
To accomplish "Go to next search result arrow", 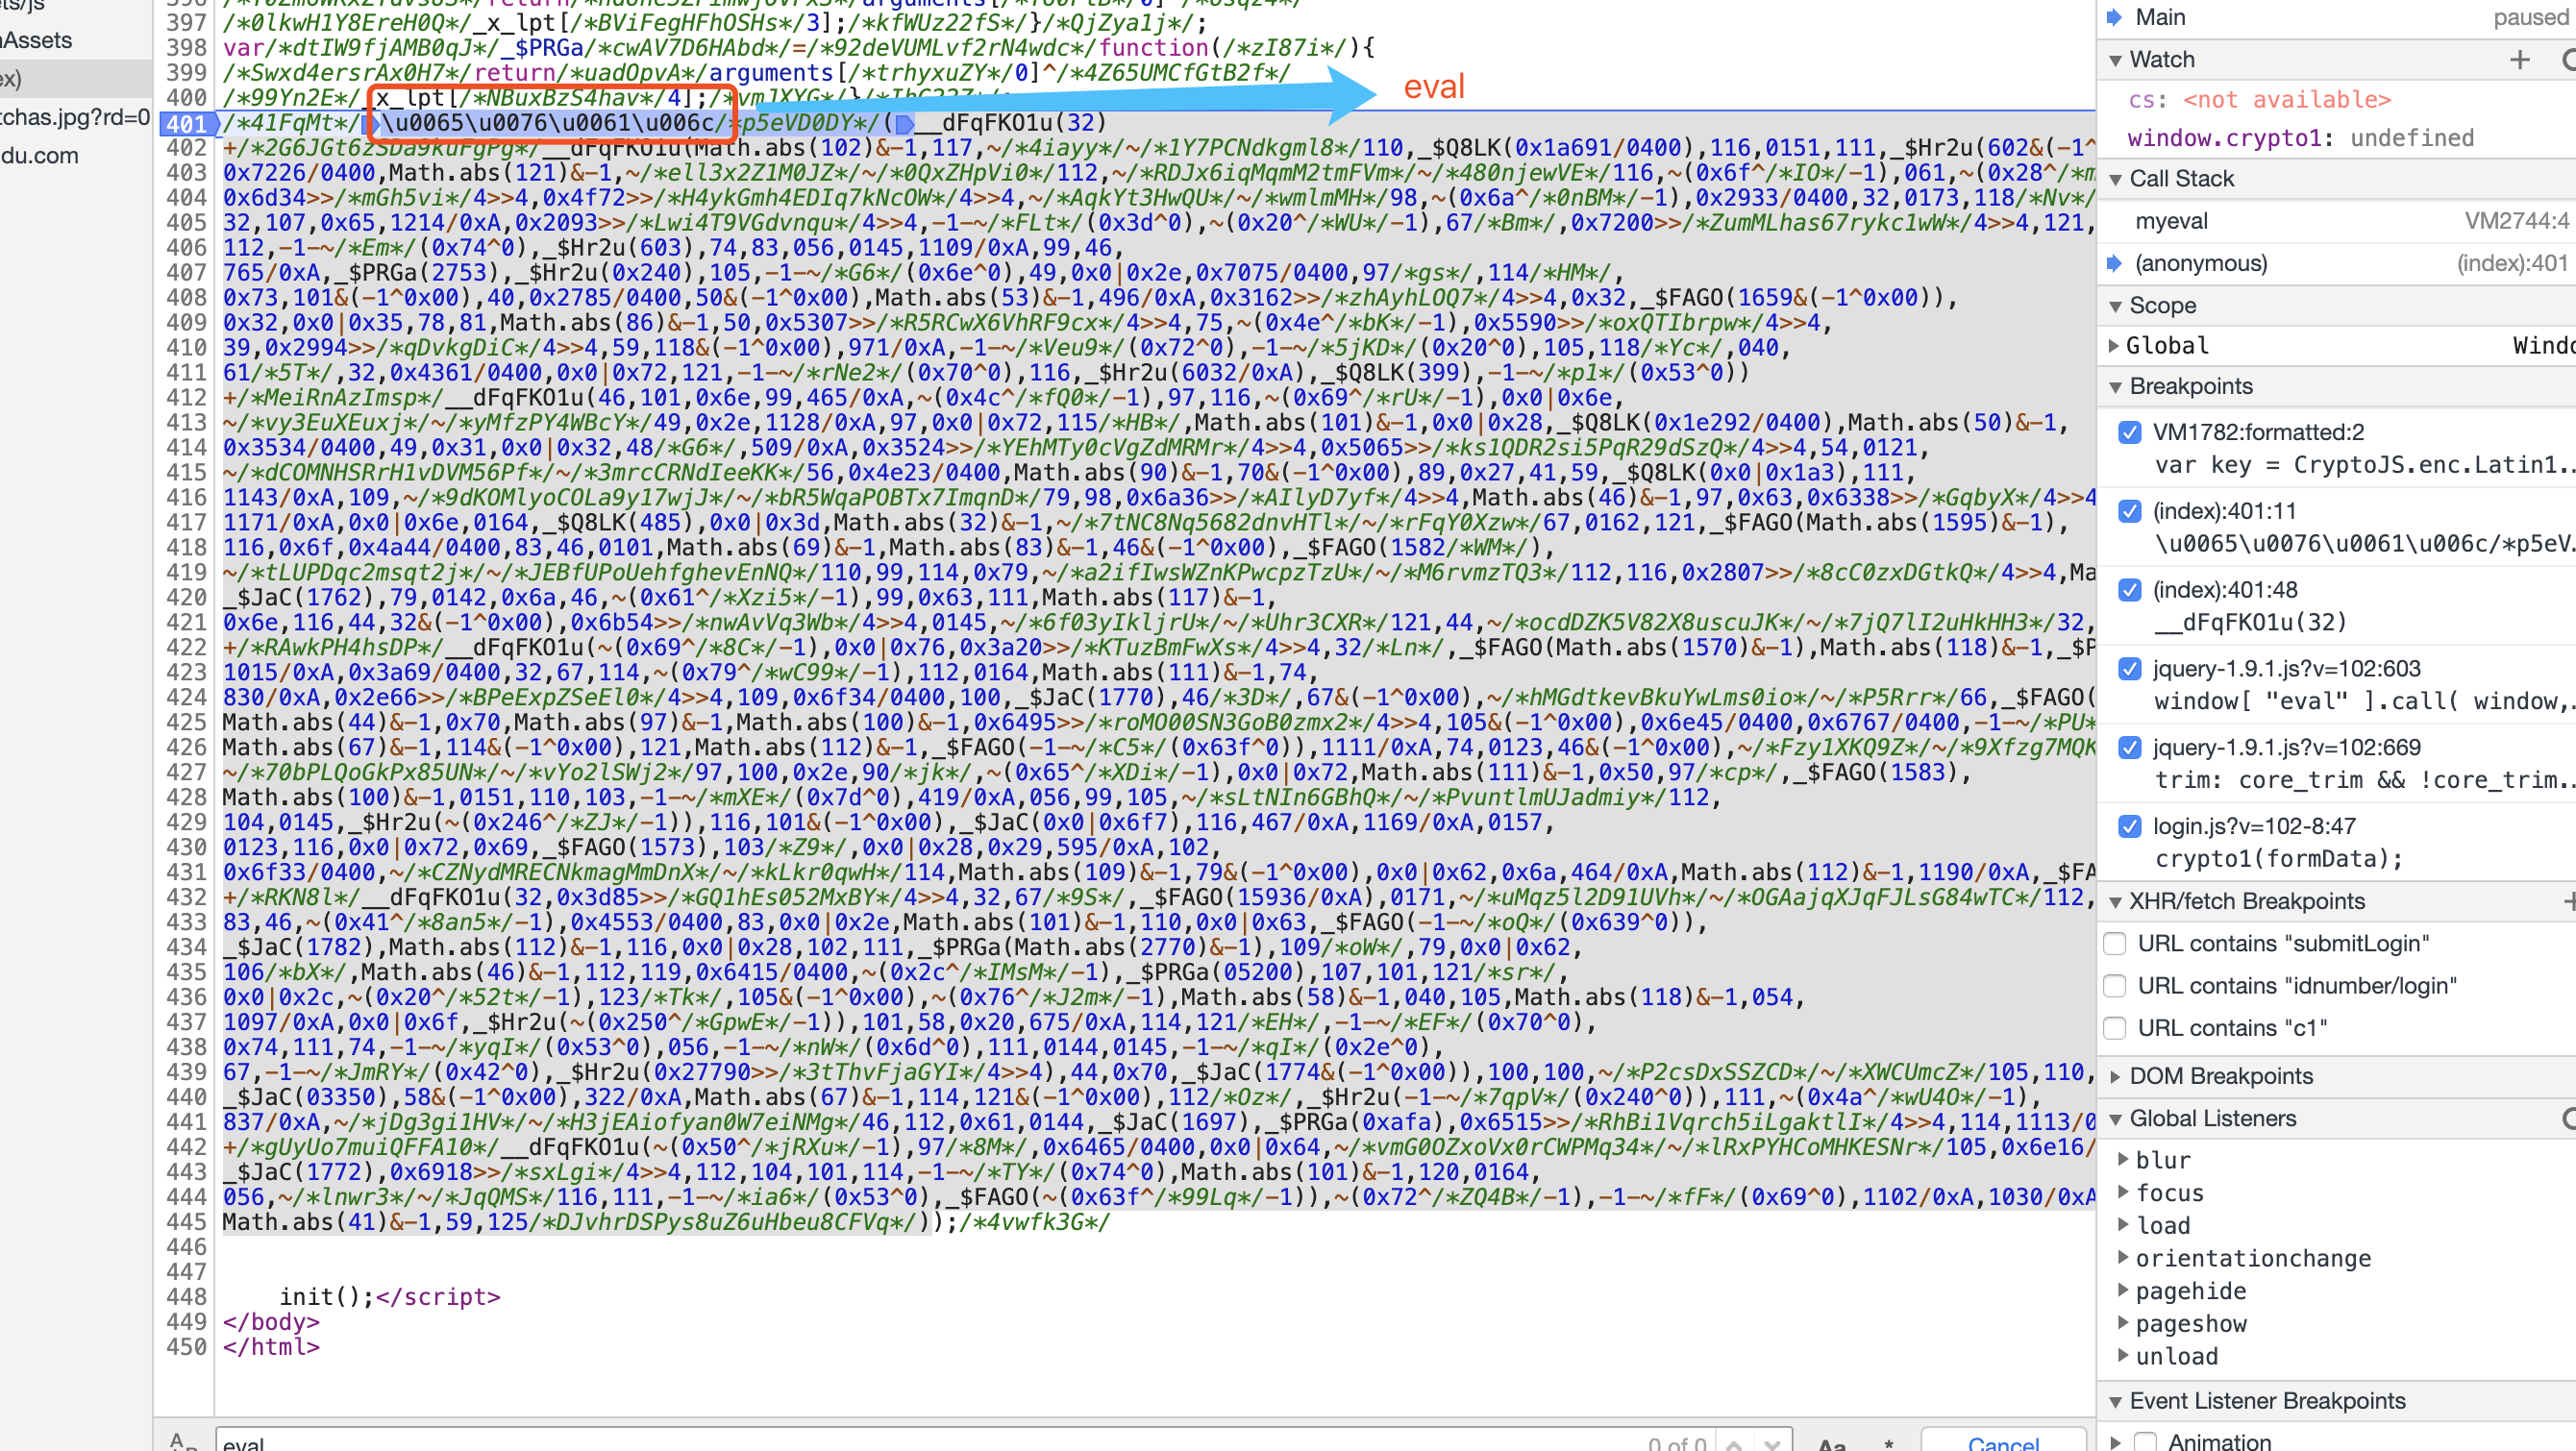I will tap(1772, 1444).
